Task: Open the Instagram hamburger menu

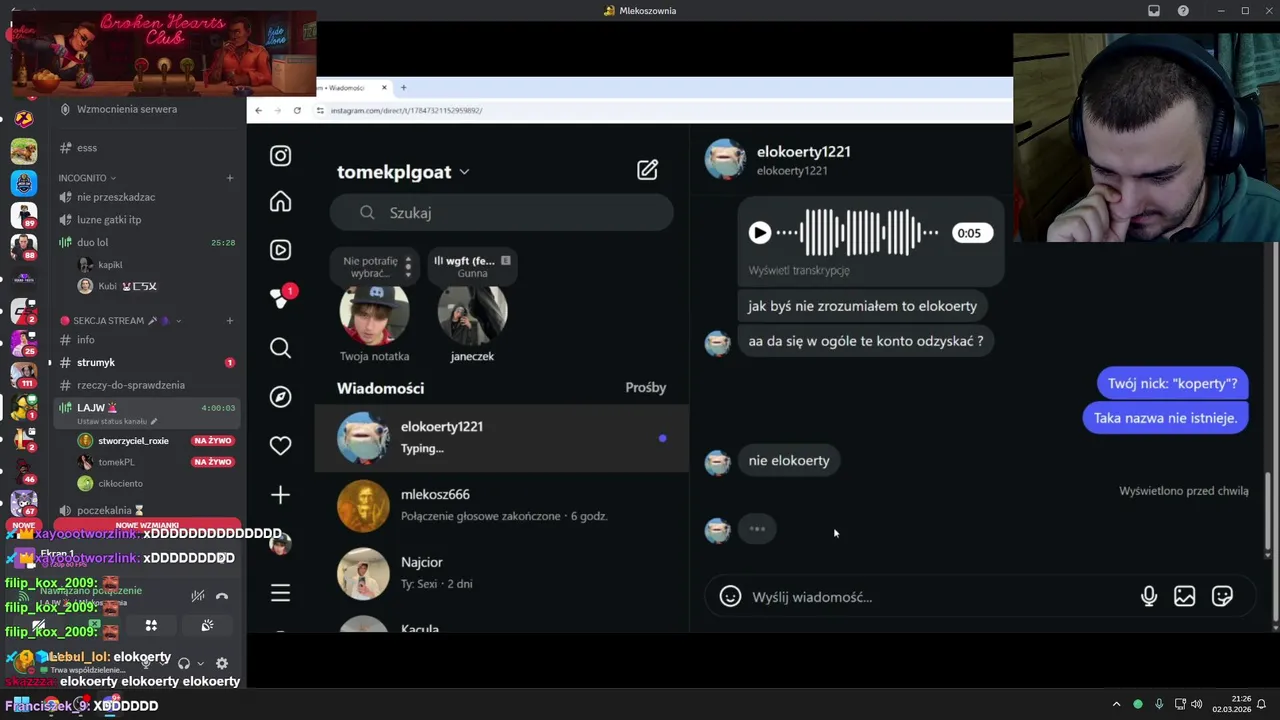Action: (x=281, y=593)
